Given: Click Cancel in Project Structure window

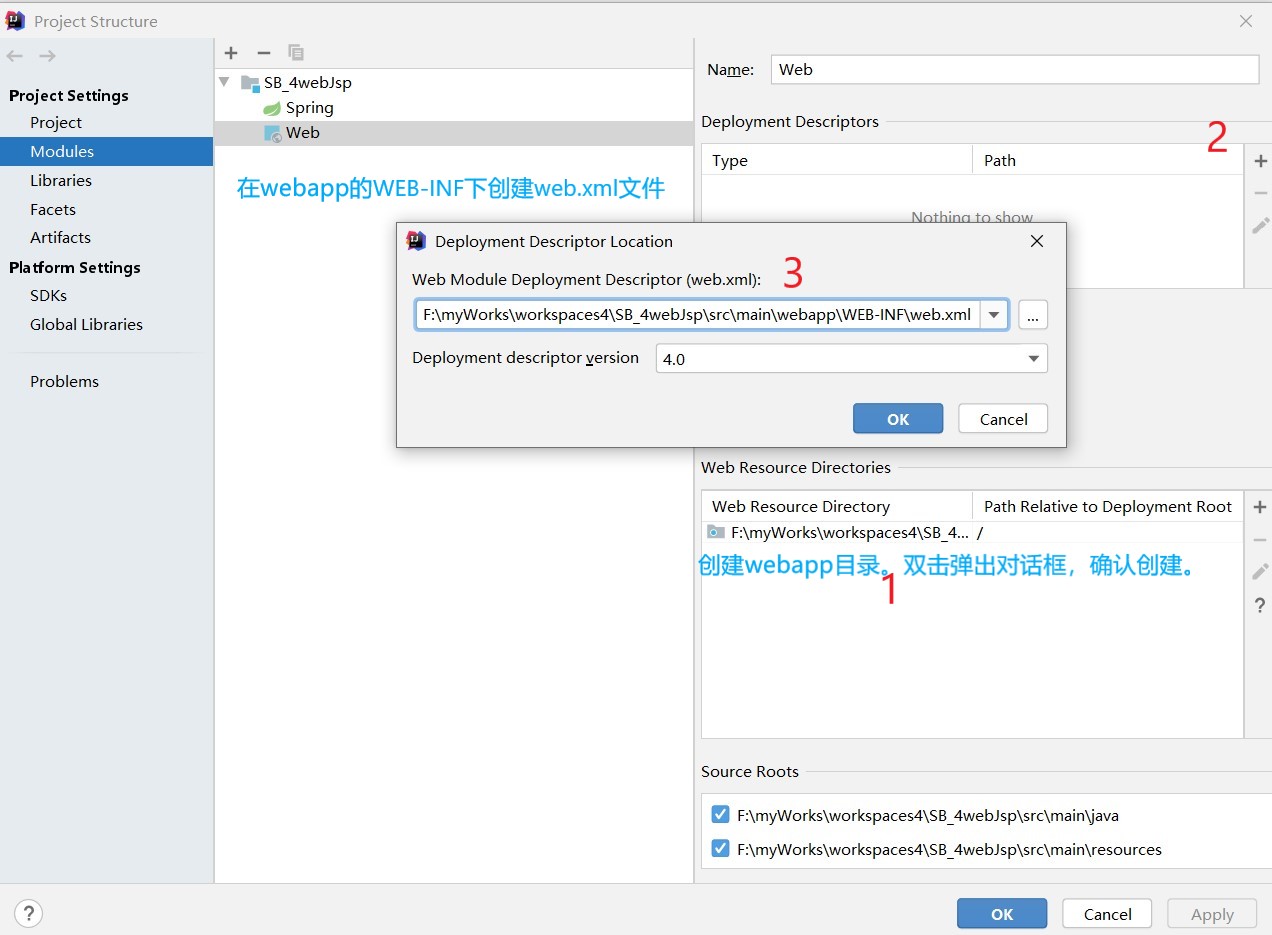Looking at the screenshot, I should [1107, 914].
